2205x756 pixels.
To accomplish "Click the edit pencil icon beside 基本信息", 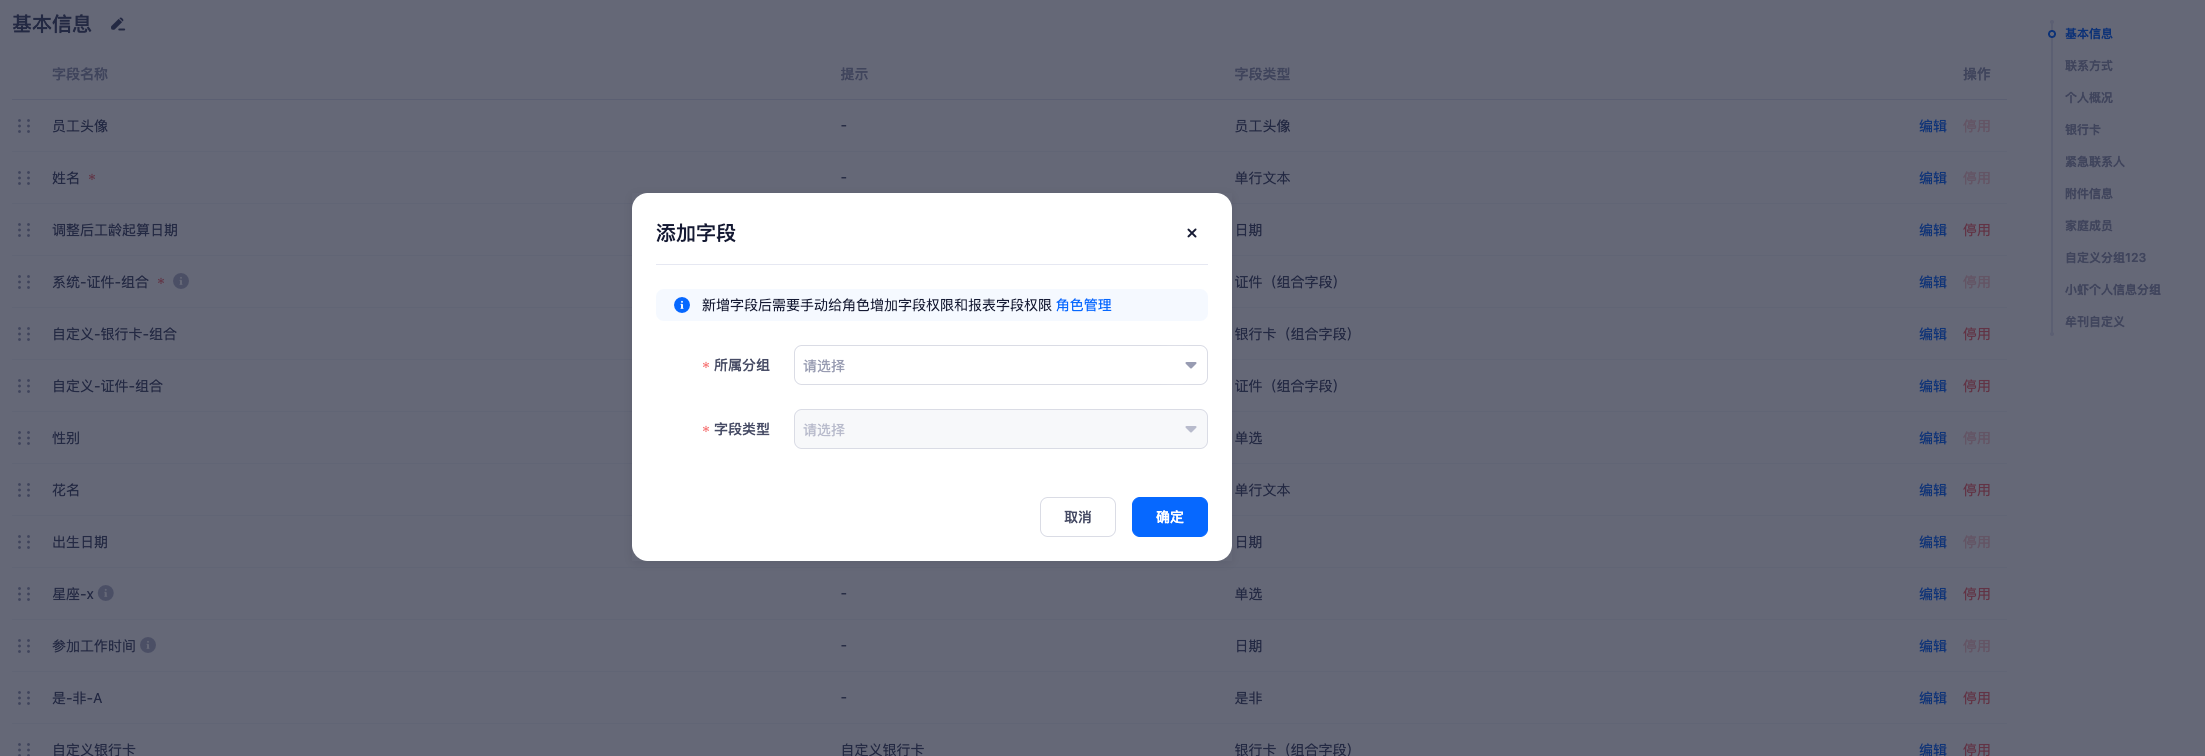I will click(x=118, y=25).
